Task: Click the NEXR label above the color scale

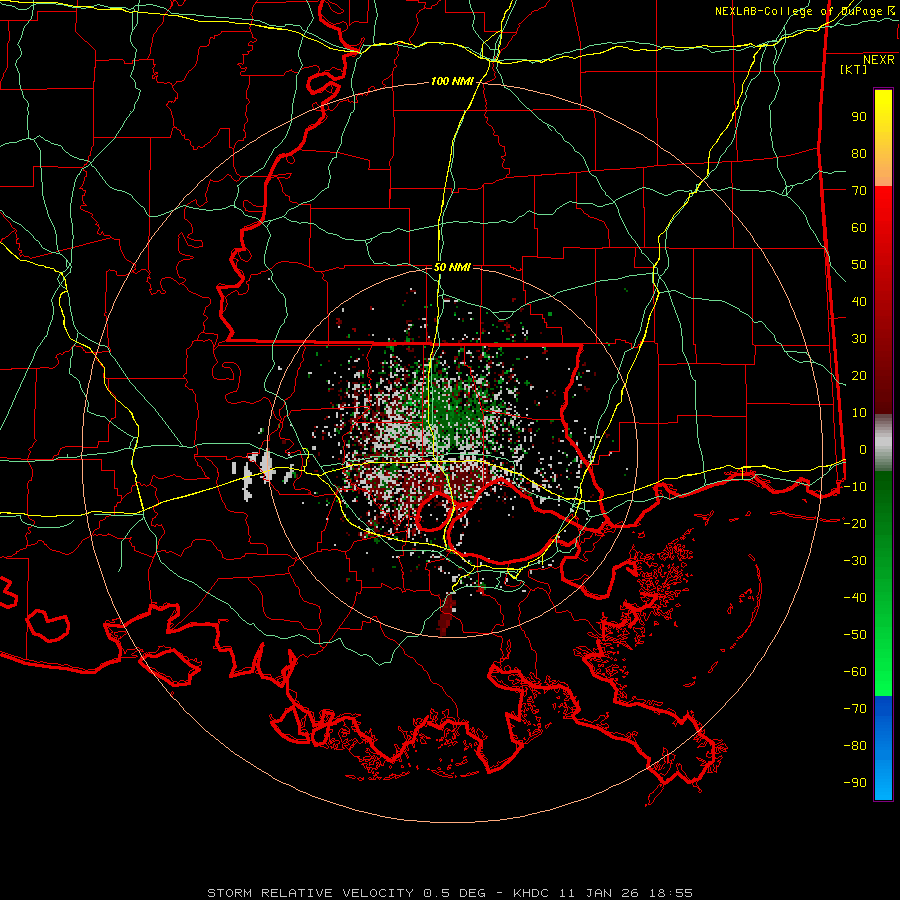Action: [x=879, y=60]
